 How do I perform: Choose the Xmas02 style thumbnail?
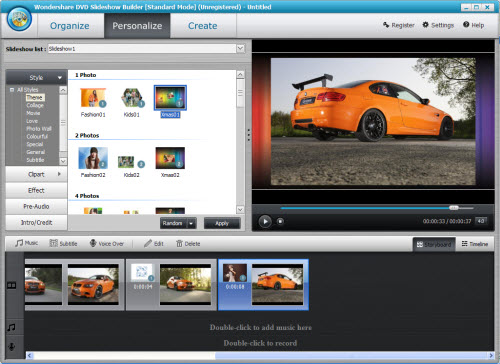(170, 158)
